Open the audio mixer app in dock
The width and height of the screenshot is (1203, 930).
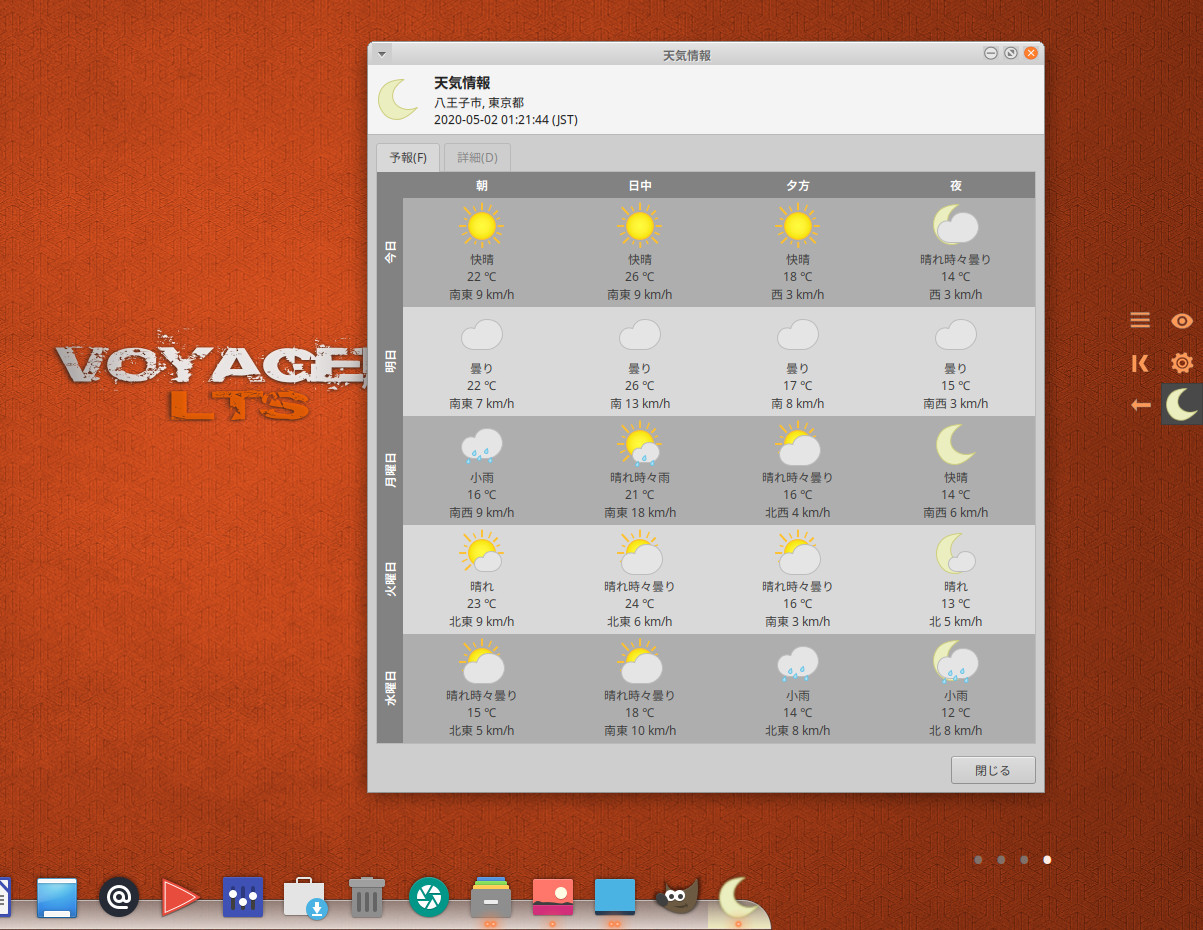[x=243, y=897]
